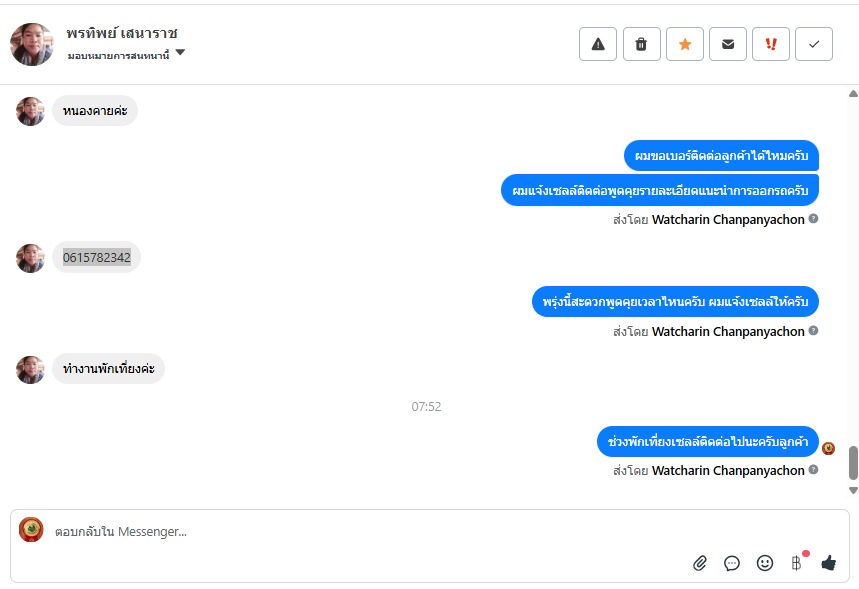Open the emoji picker smiley icon
The width and height of the screenshot is (859, 589).
(764, 563)
